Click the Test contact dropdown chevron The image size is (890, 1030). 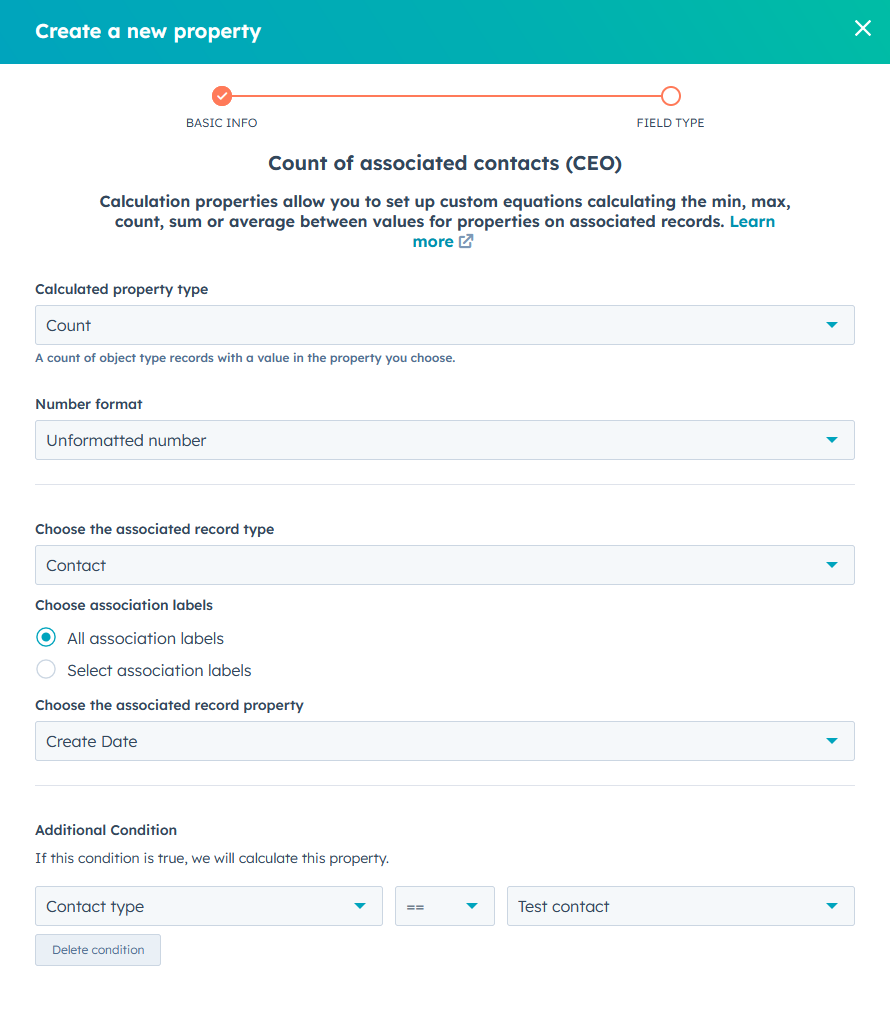(x=831, y=906)
